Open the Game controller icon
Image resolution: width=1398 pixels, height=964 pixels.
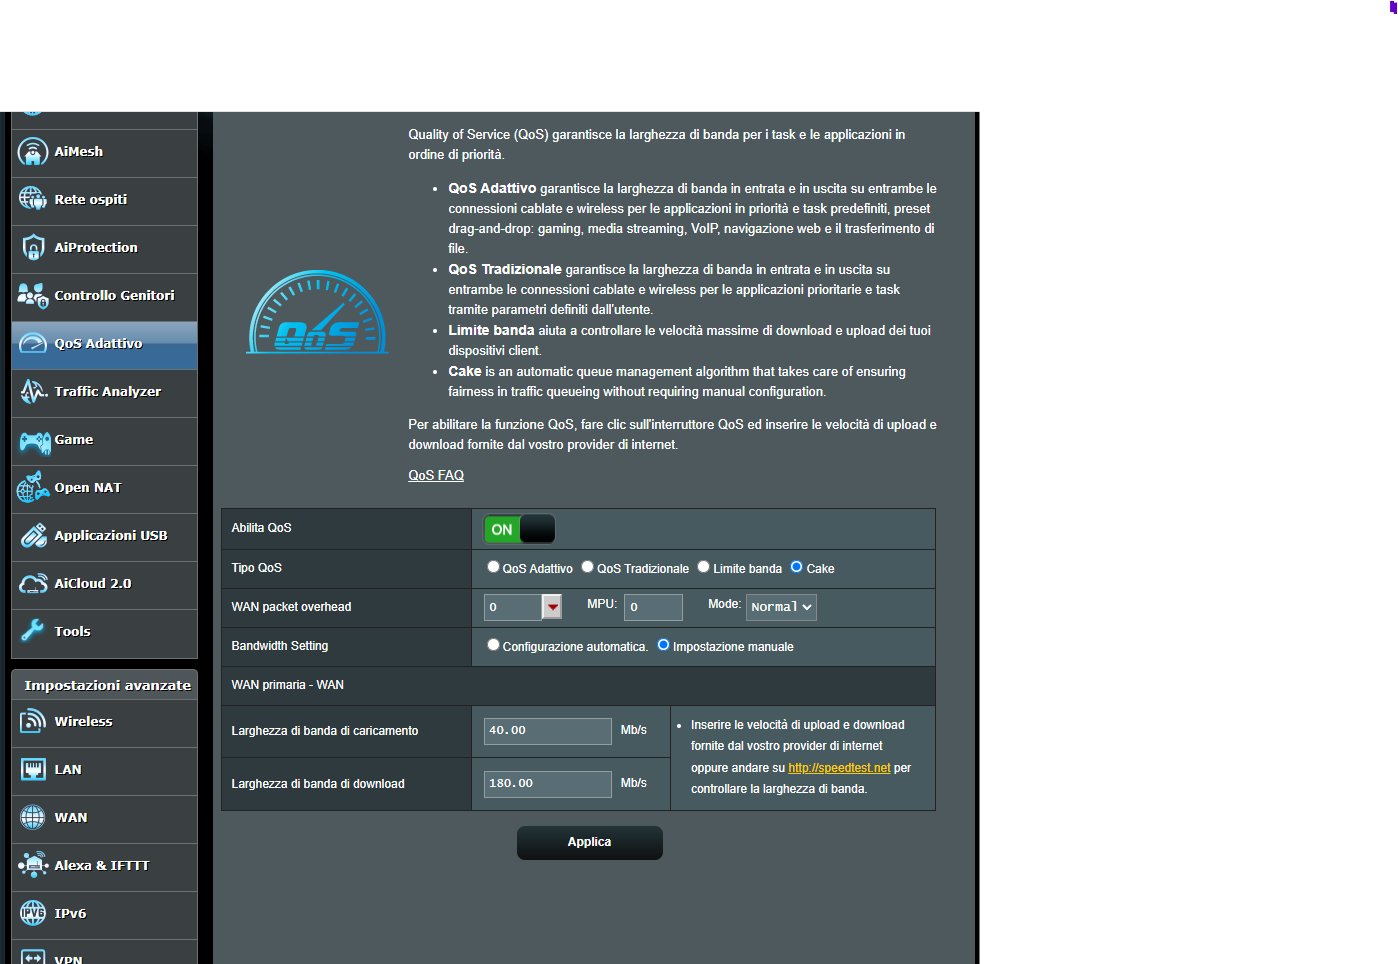[35, 441]
